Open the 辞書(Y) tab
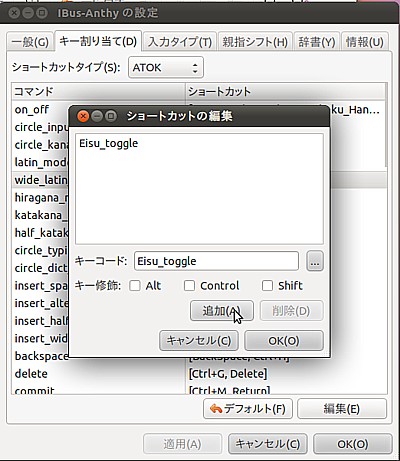This screenshot has height=461, width=400. [x=317, y=42]
